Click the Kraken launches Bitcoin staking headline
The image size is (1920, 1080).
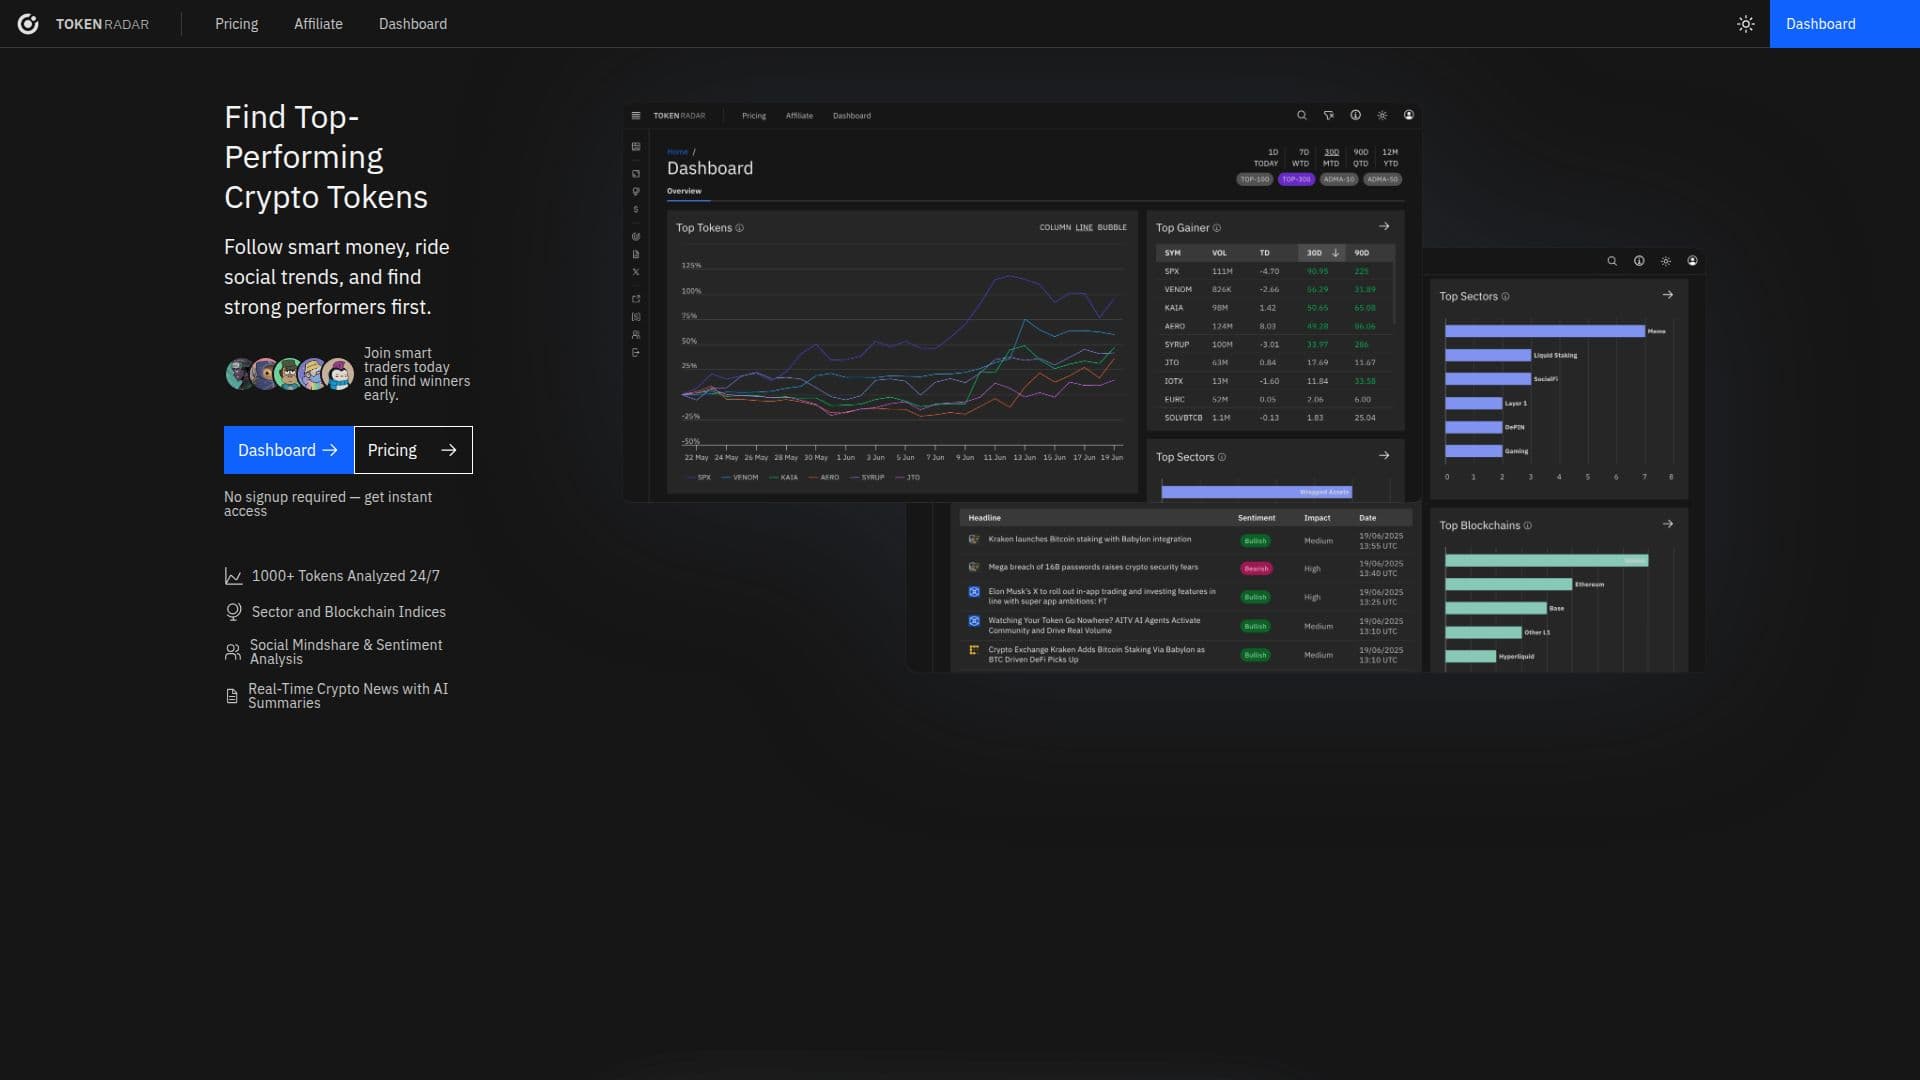[x=1090, y=539]
